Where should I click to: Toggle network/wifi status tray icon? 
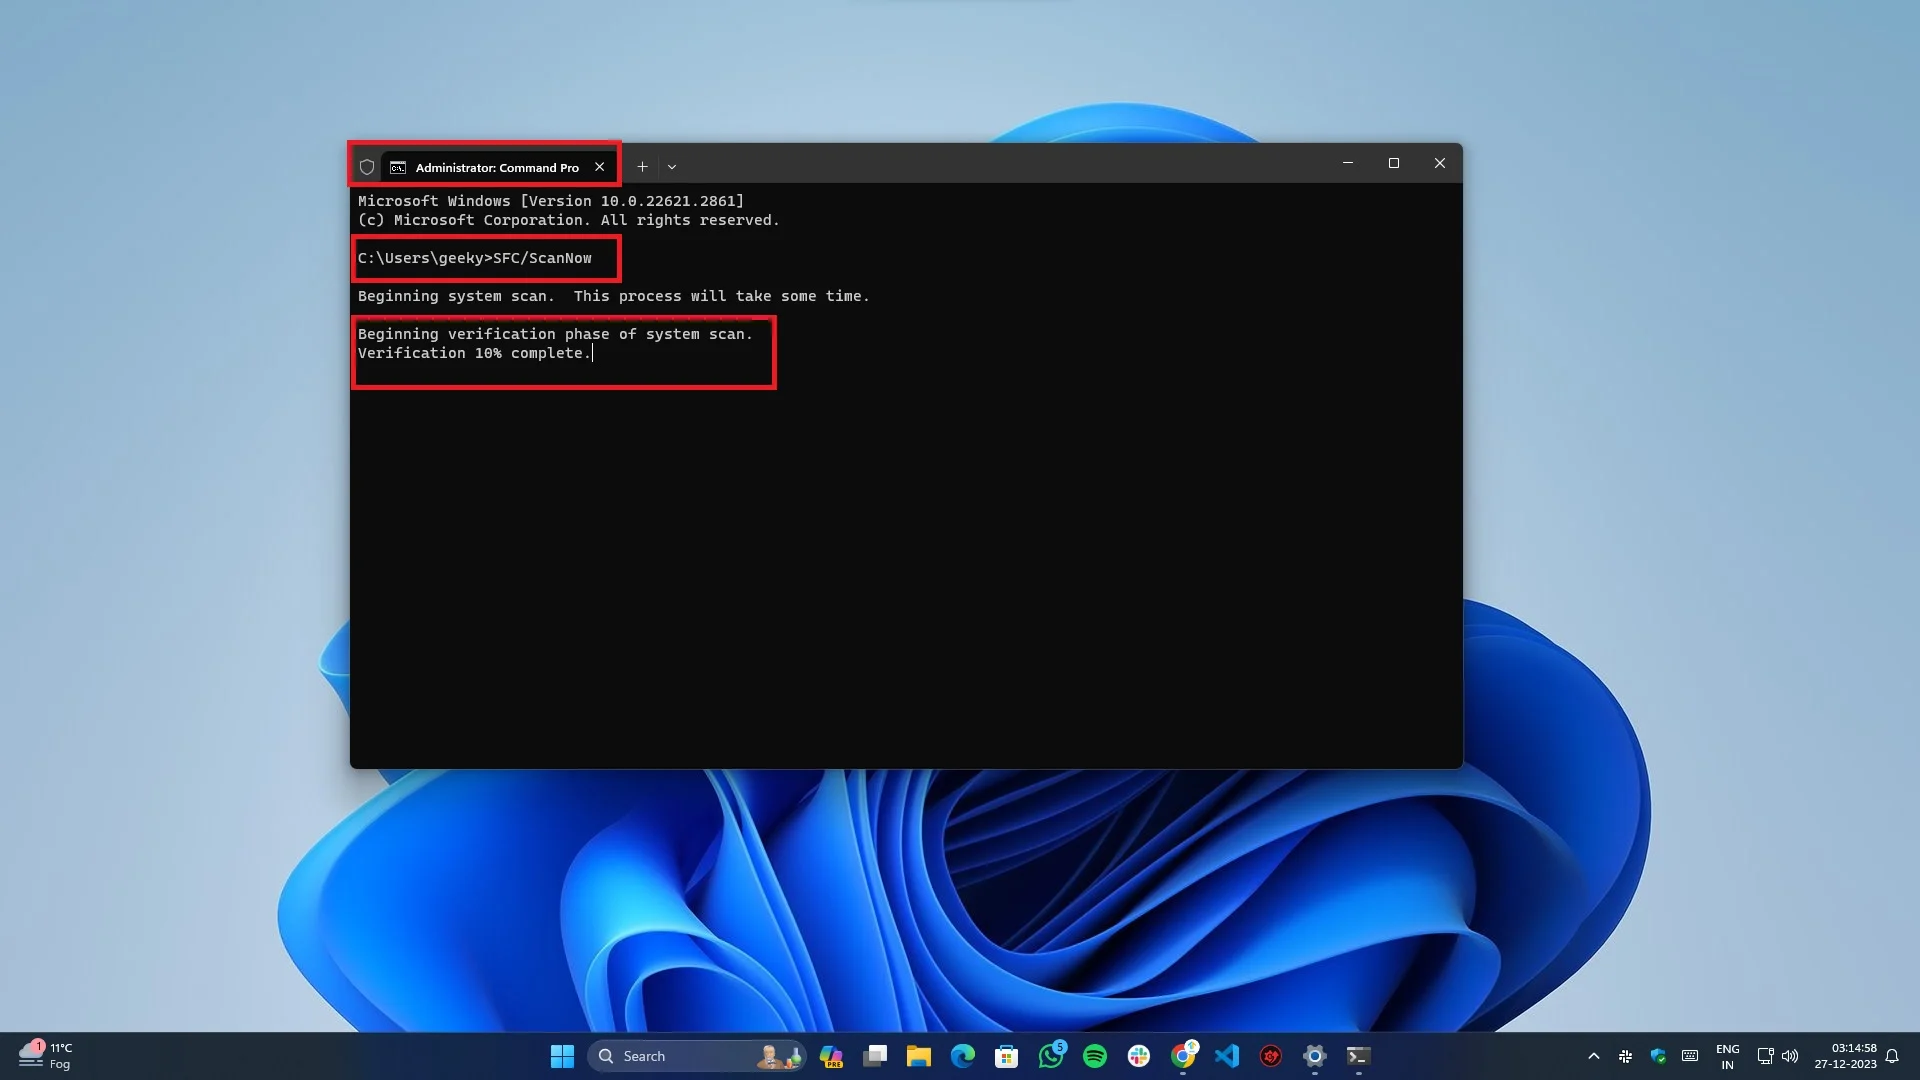coord(1764,1055)
